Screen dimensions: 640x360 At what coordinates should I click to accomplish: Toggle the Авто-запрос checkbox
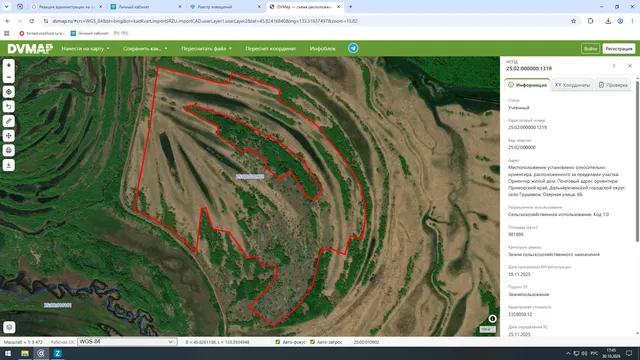[x=313, y=342]
